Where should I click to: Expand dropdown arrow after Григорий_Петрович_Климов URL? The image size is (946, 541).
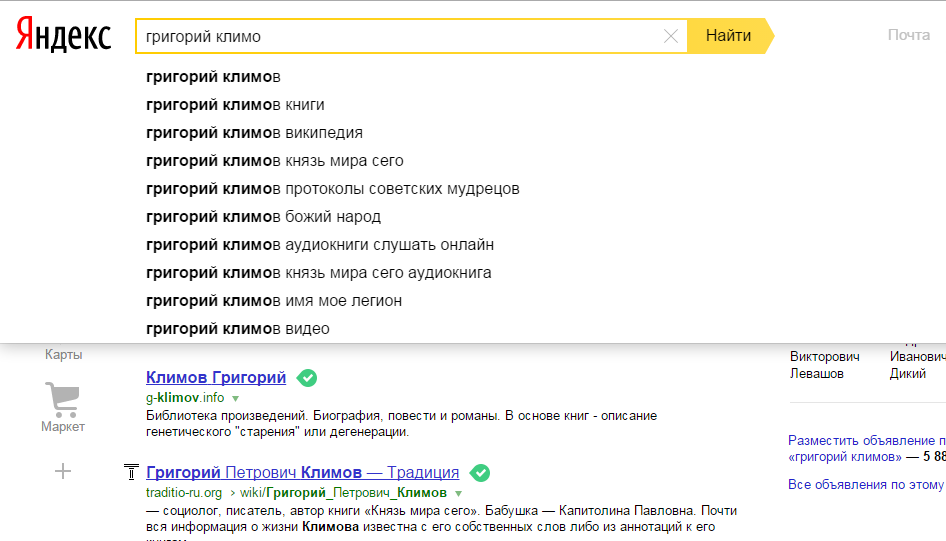[x=459, y=493]
